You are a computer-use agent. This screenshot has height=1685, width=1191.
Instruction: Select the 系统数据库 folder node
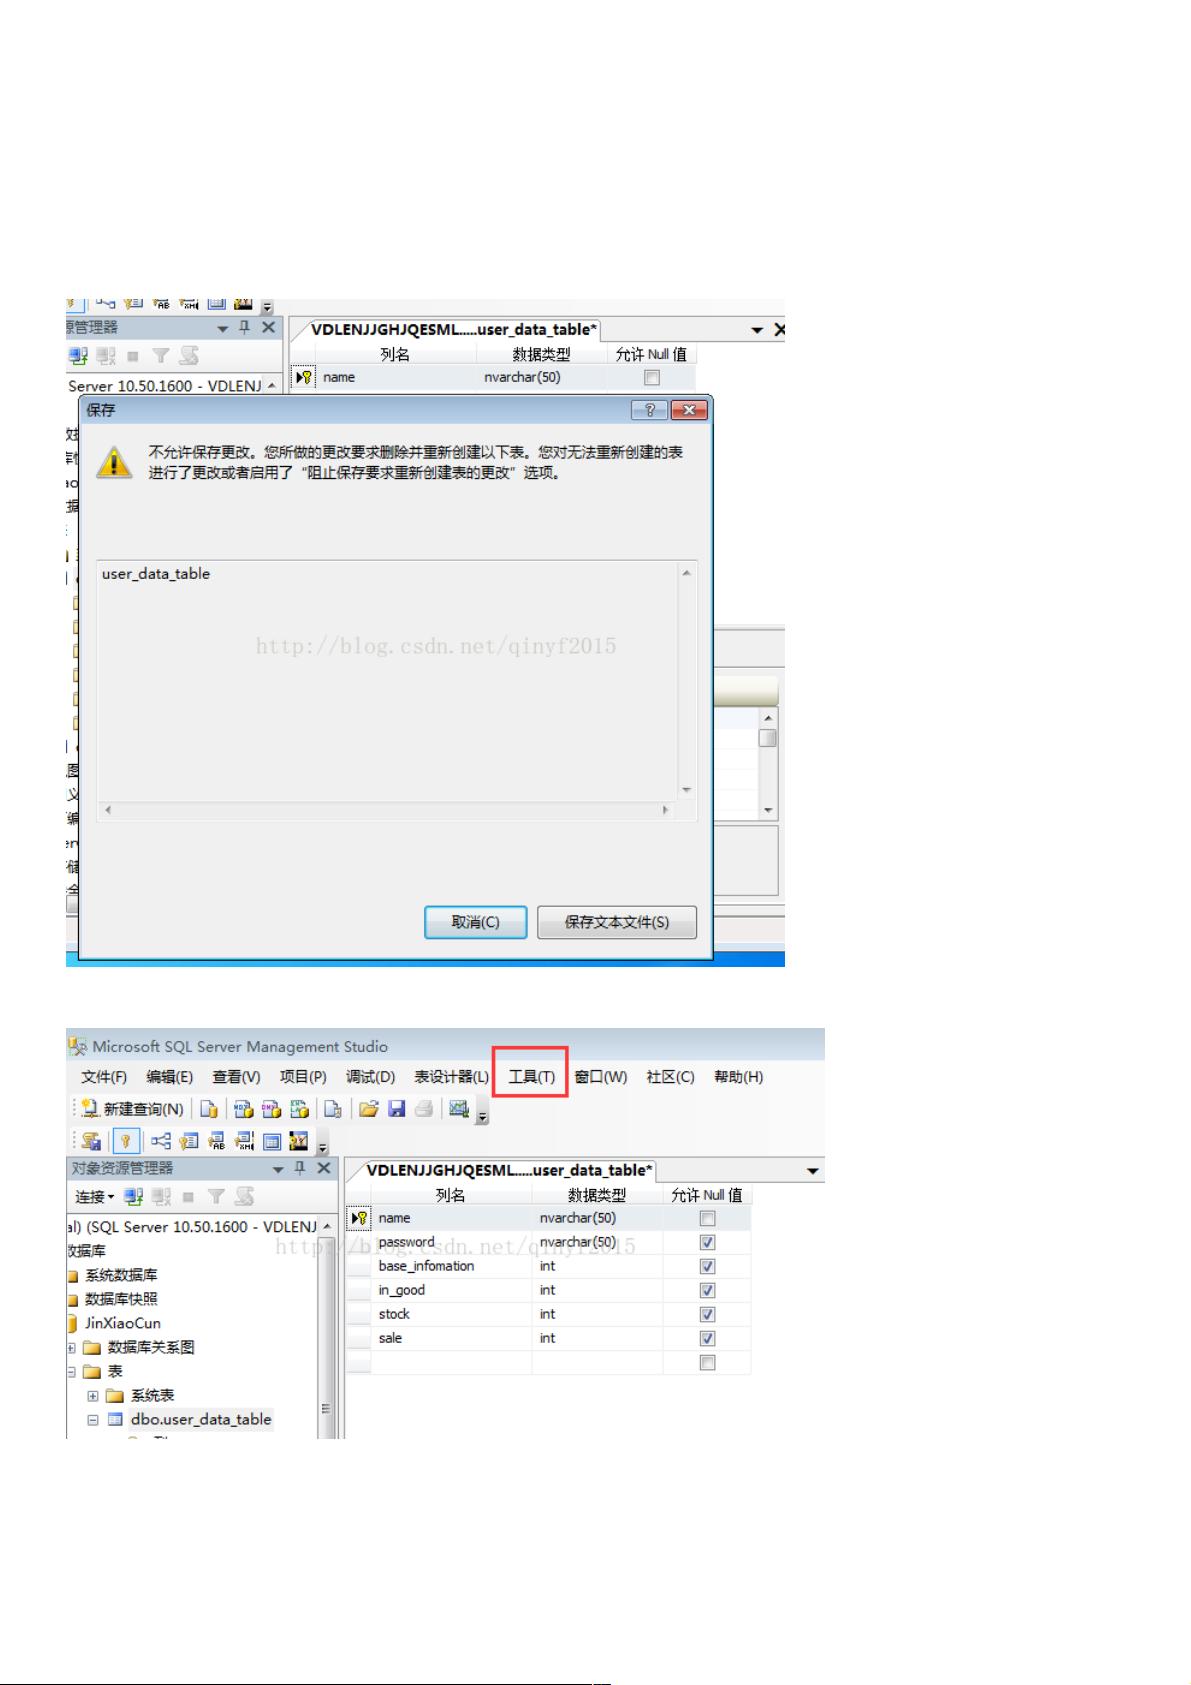tap(121, 1275)
